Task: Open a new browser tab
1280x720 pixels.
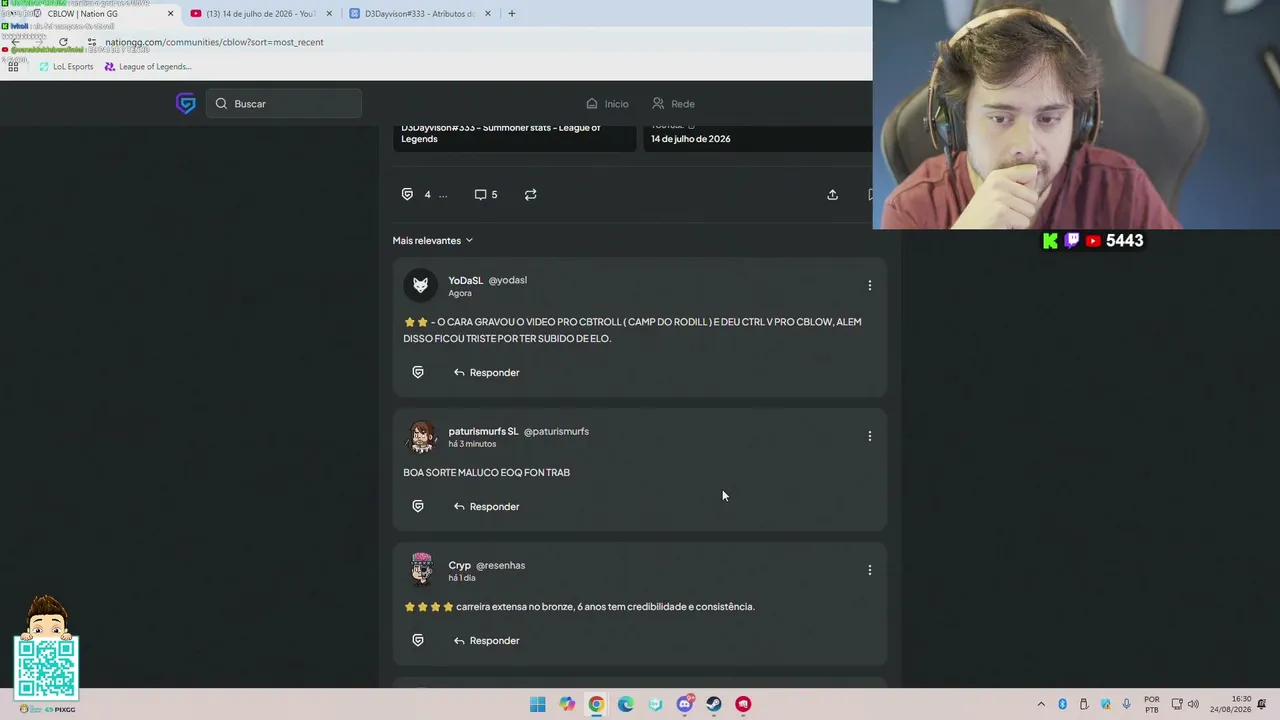Action: point(512,14)
